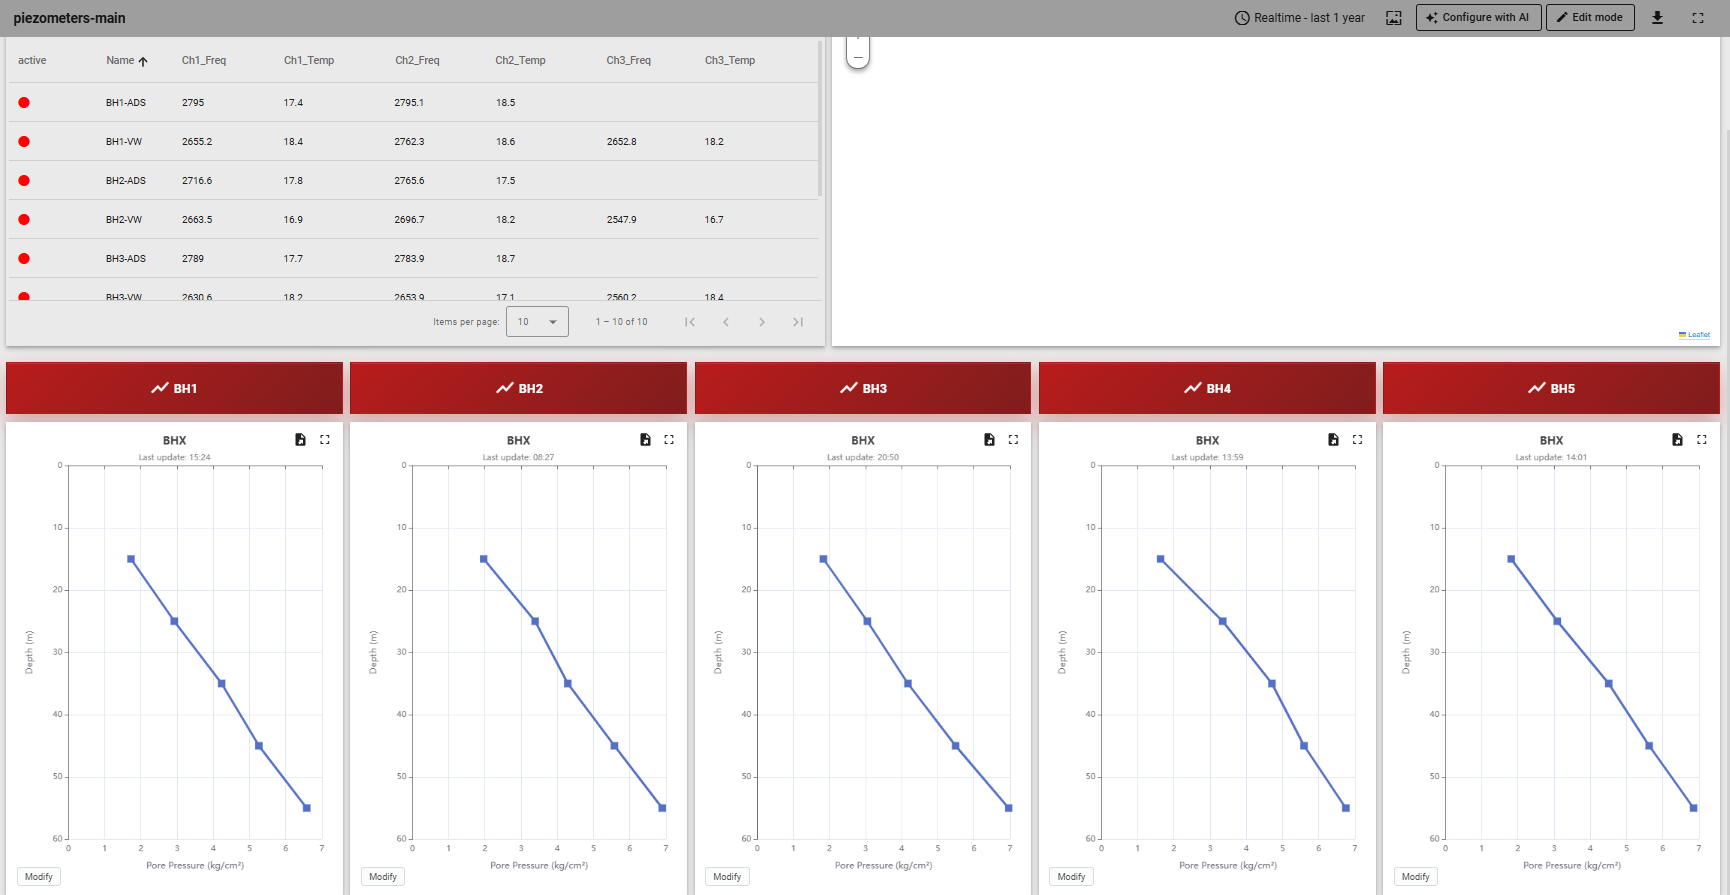Click Modify under the BH5 chart
Screen dimensions: 1730x895
(1416, 877)
